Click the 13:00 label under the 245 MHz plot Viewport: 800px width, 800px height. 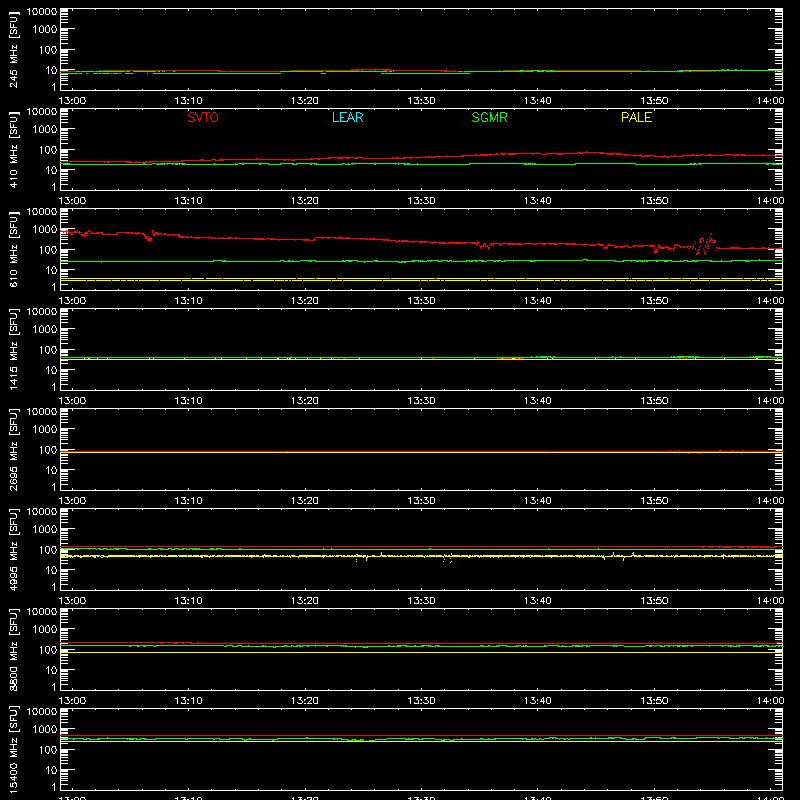pos(72,101)
